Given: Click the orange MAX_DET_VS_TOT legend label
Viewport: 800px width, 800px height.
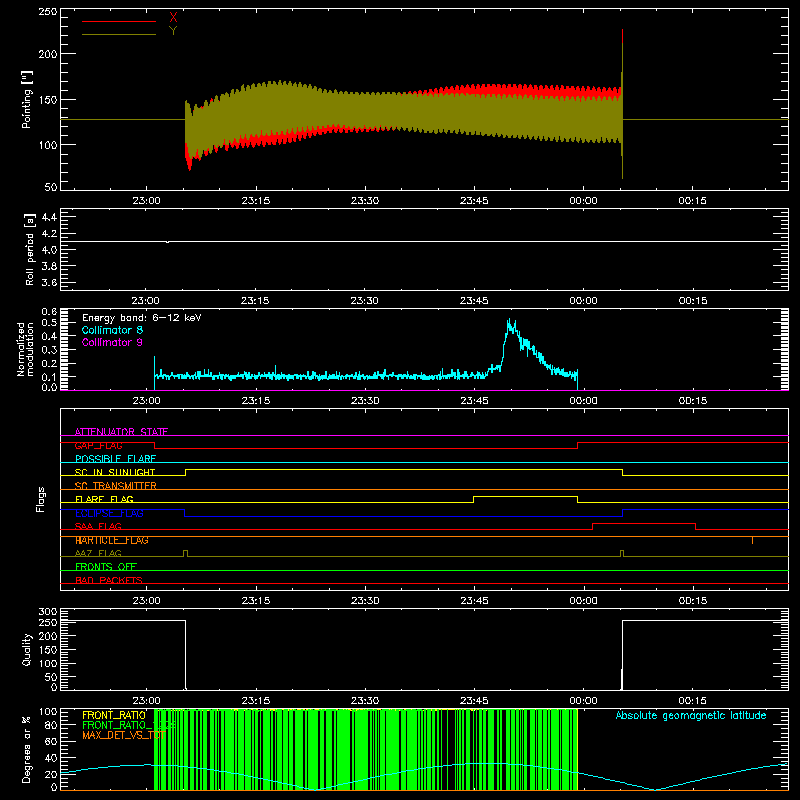Looking at the screenshot, I should [123, 735].
